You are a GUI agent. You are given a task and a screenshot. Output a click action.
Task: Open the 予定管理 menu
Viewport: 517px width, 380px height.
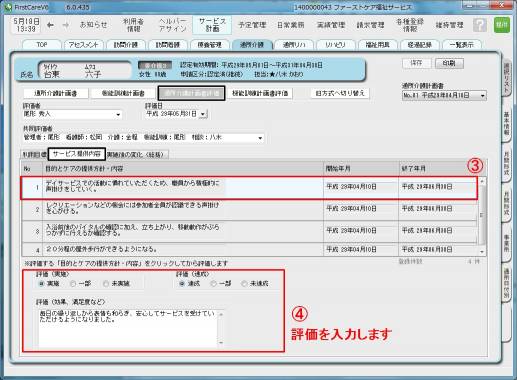click(x=252, y=25)
